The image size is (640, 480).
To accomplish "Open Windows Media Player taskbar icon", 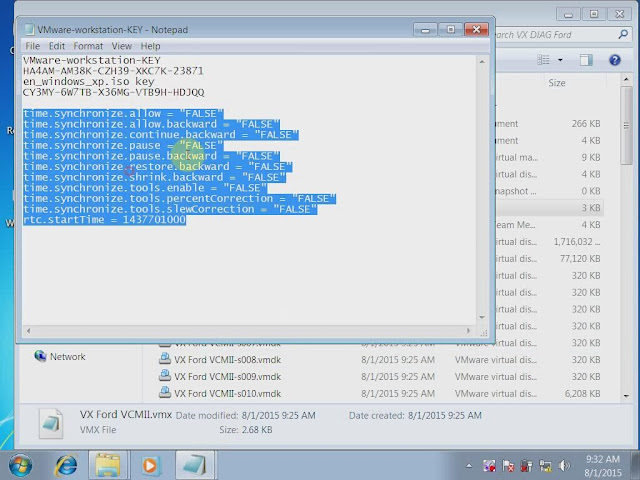I will 150,465.
